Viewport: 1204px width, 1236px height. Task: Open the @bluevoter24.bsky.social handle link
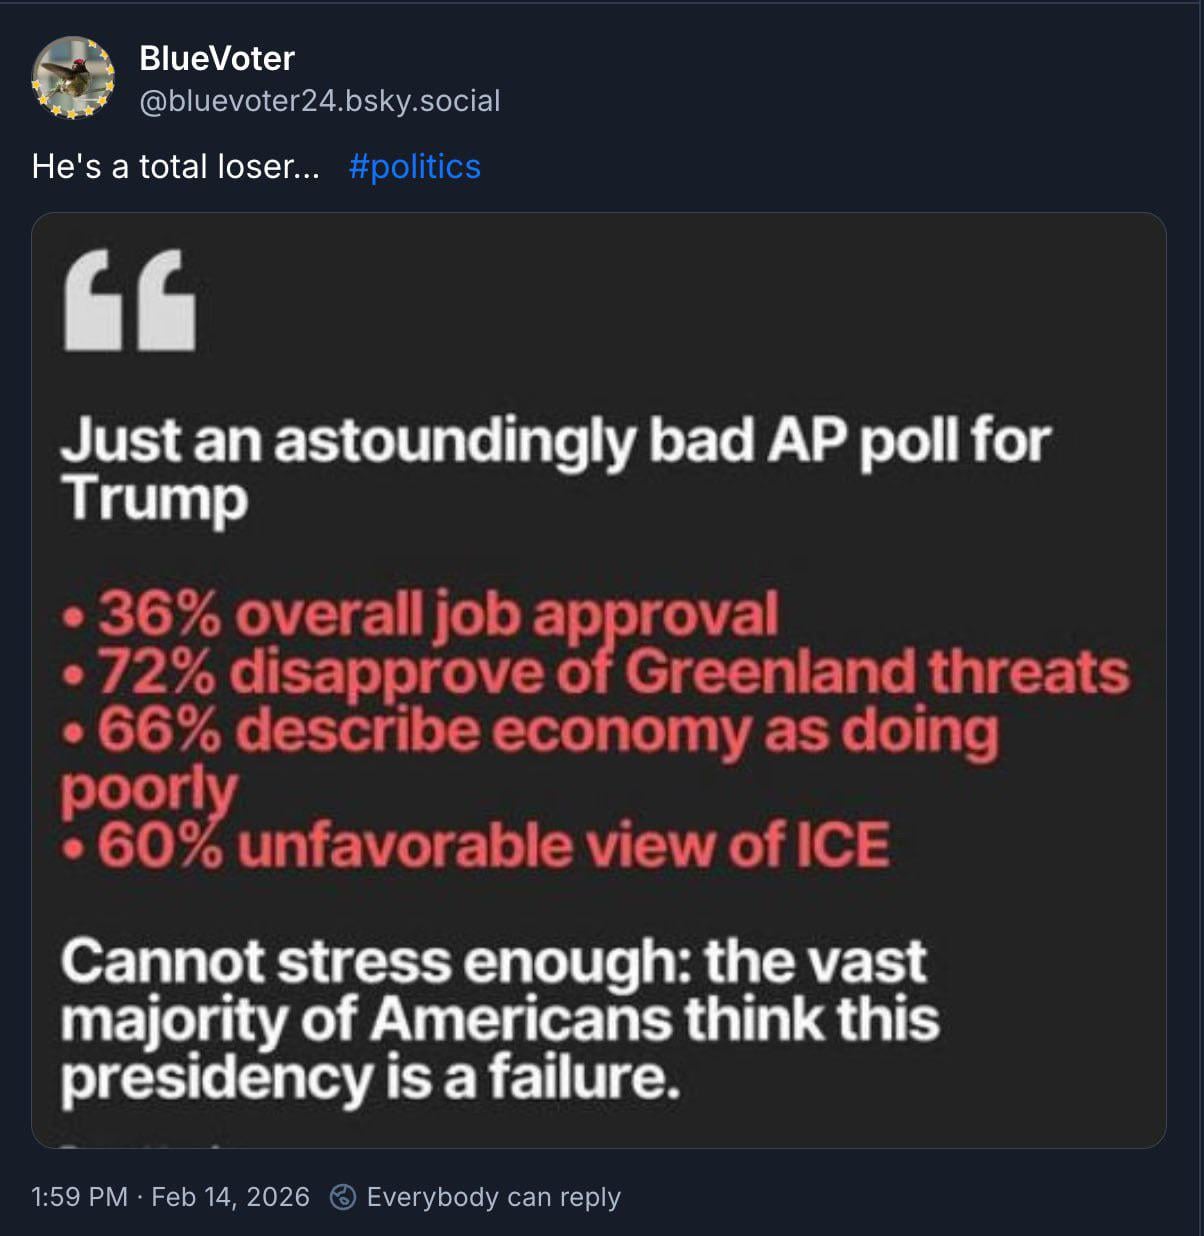[x=319, y=101]
